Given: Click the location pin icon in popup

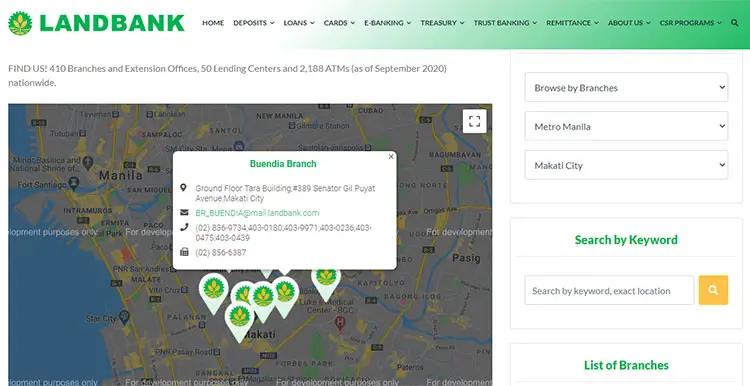Looking at the screenshot, I should [x=184, y=187].
